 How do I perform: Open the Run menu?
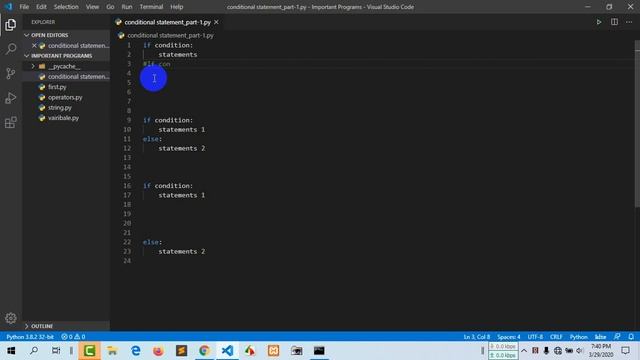(x=127, y=7)
